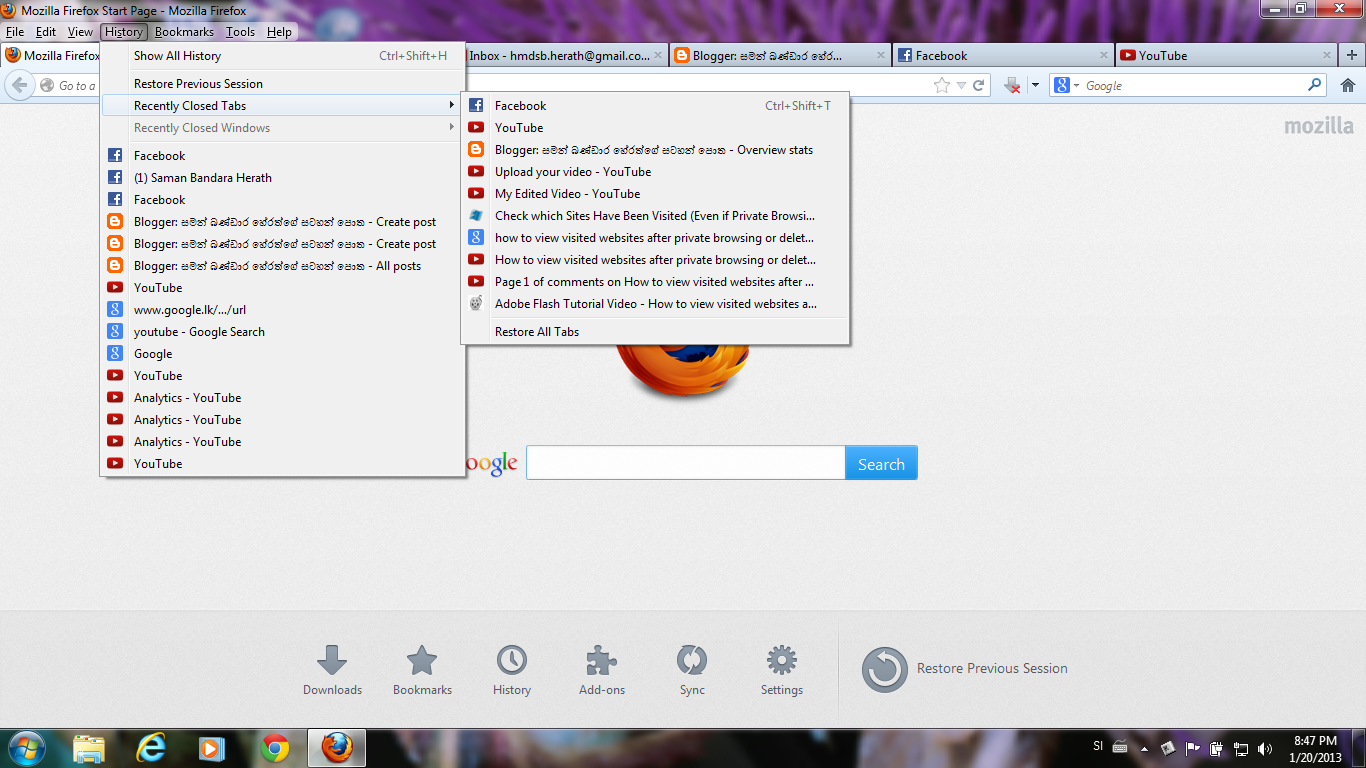Choose Restore Previous Session in History menu
Image resolution: width=1366 pixels, height=768 pixels.
(283, 84)
